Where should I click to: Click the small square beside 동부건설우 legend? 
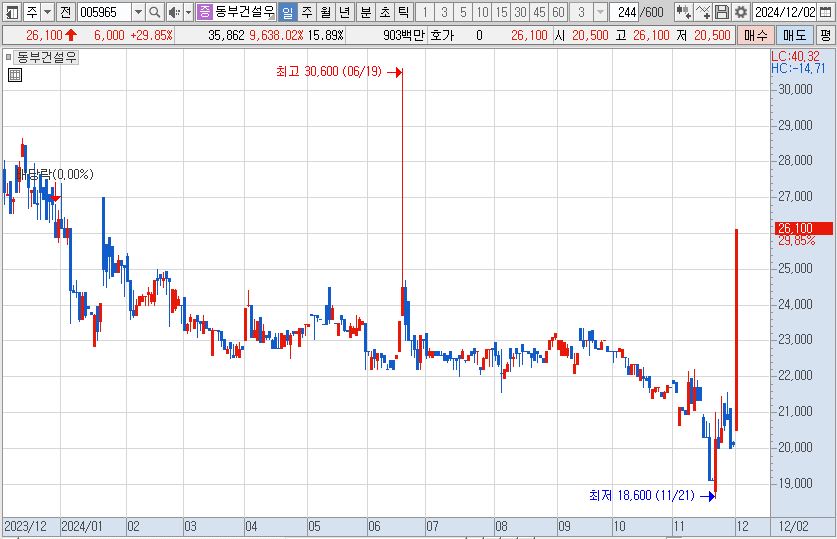[x=7, y=57]
